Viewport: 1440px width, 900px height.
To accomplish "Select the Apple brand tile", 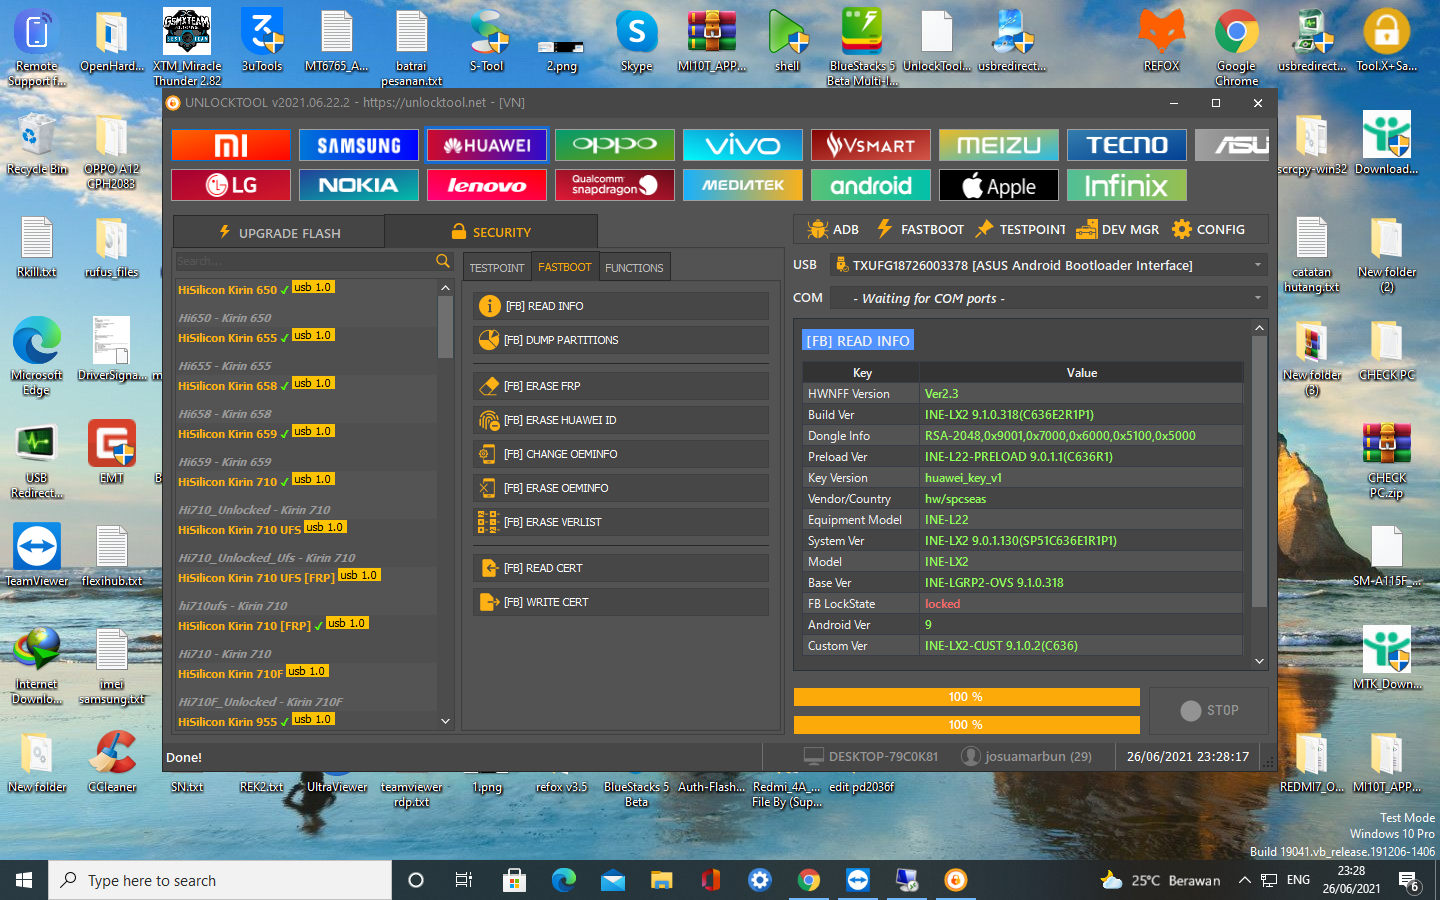I will click(x=999, y=185).
